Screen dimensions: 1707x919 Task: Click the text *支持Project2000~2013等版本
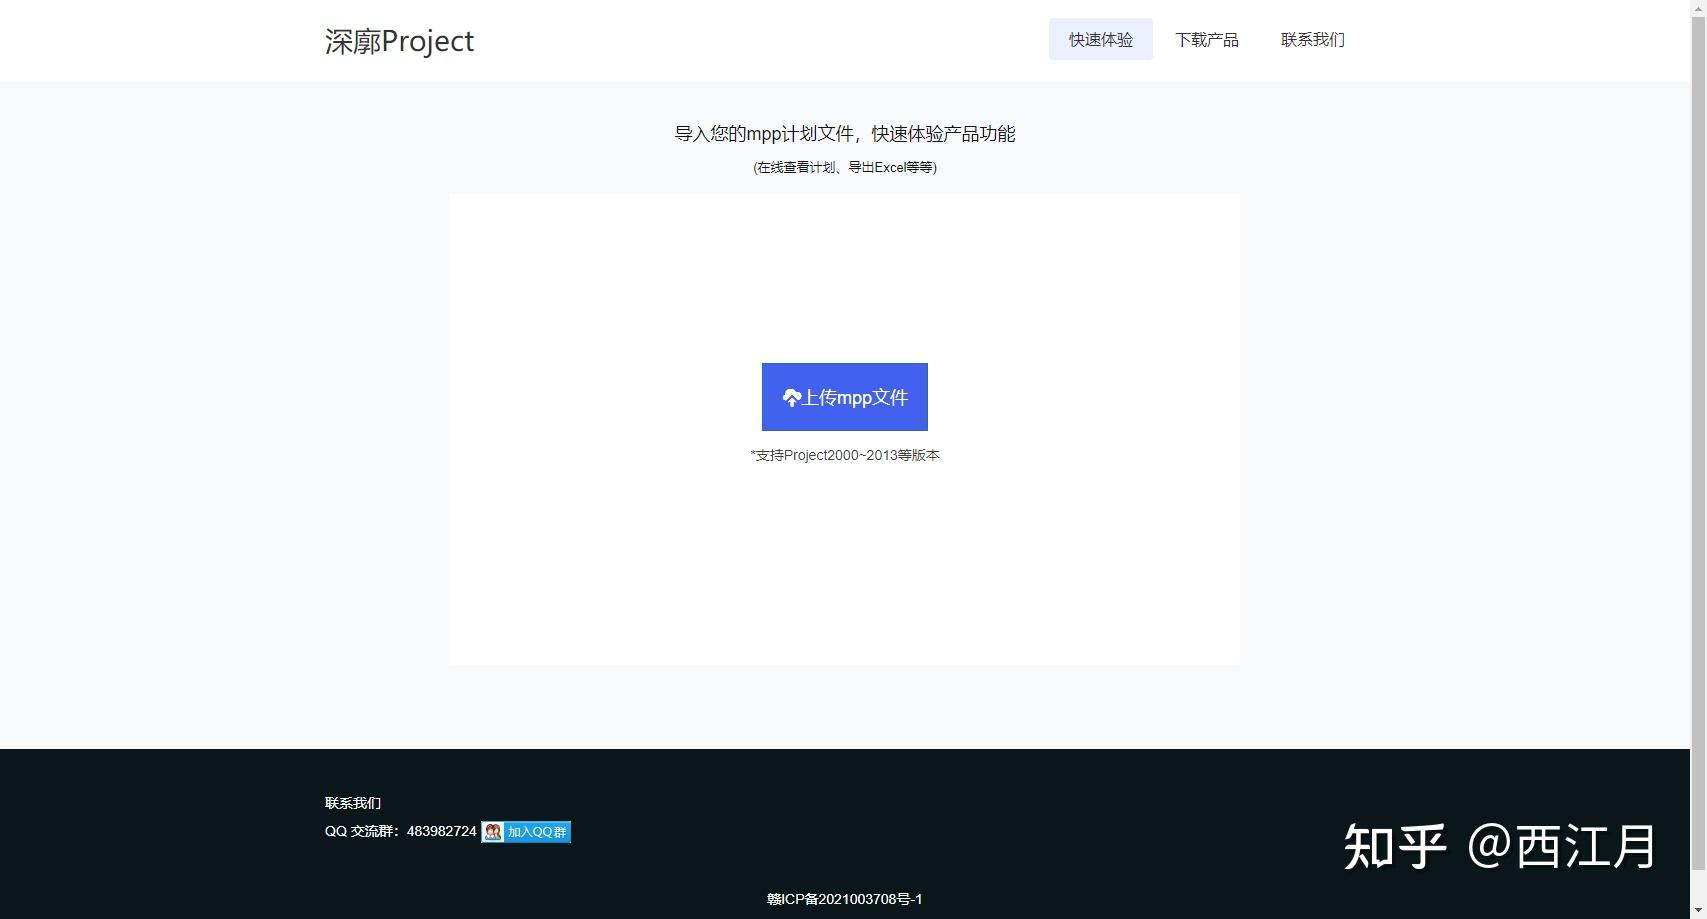[x=845, y=455]
